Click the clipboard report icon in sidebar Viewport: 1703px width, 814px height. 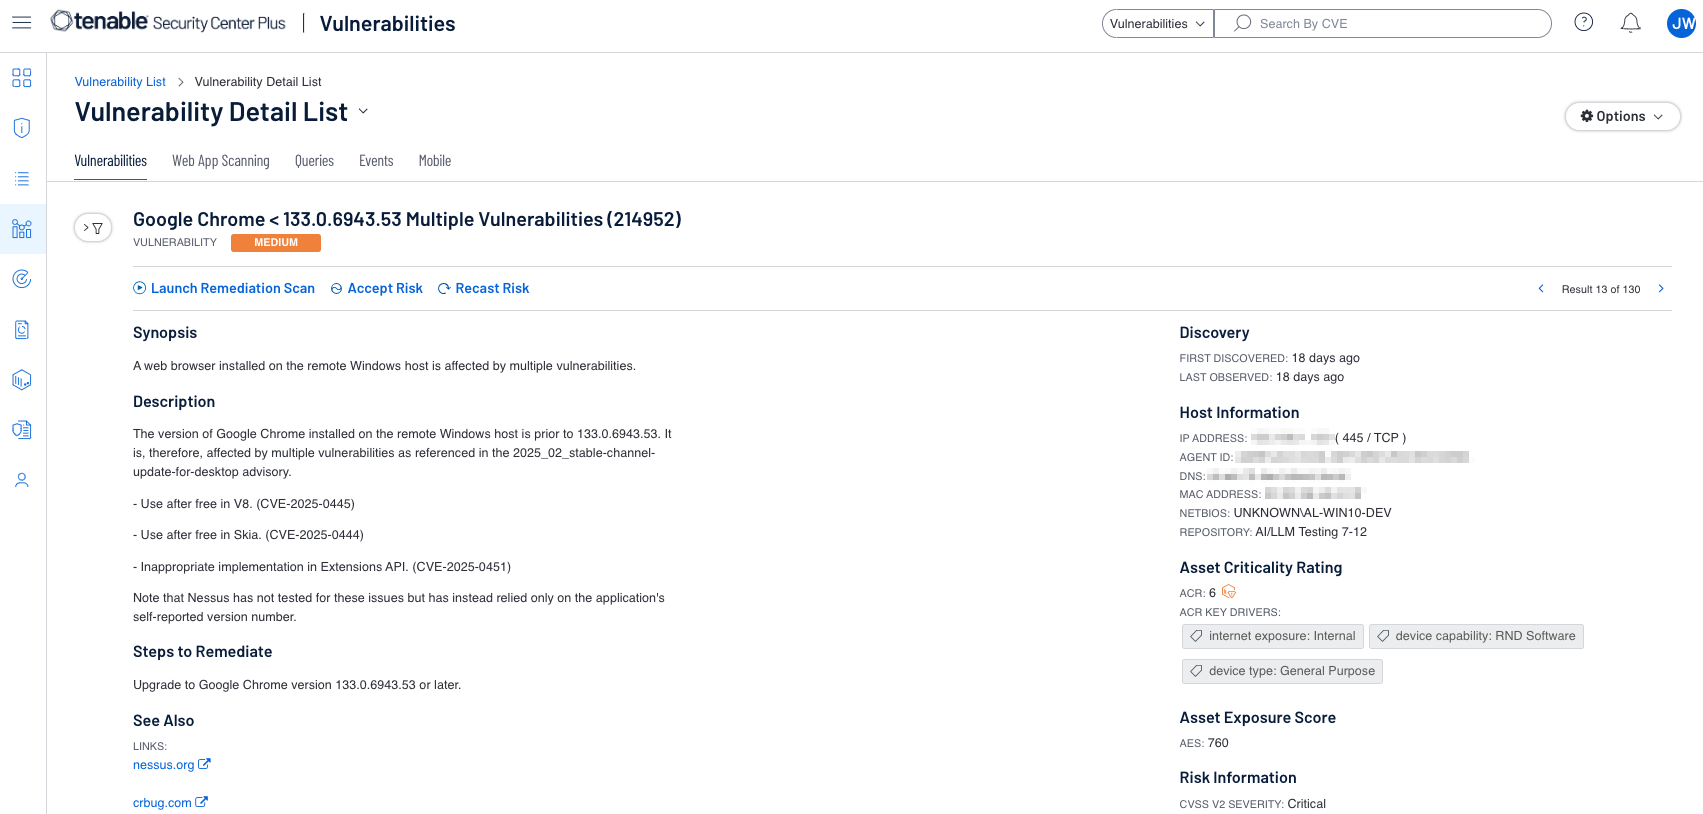tap(22, 330)
